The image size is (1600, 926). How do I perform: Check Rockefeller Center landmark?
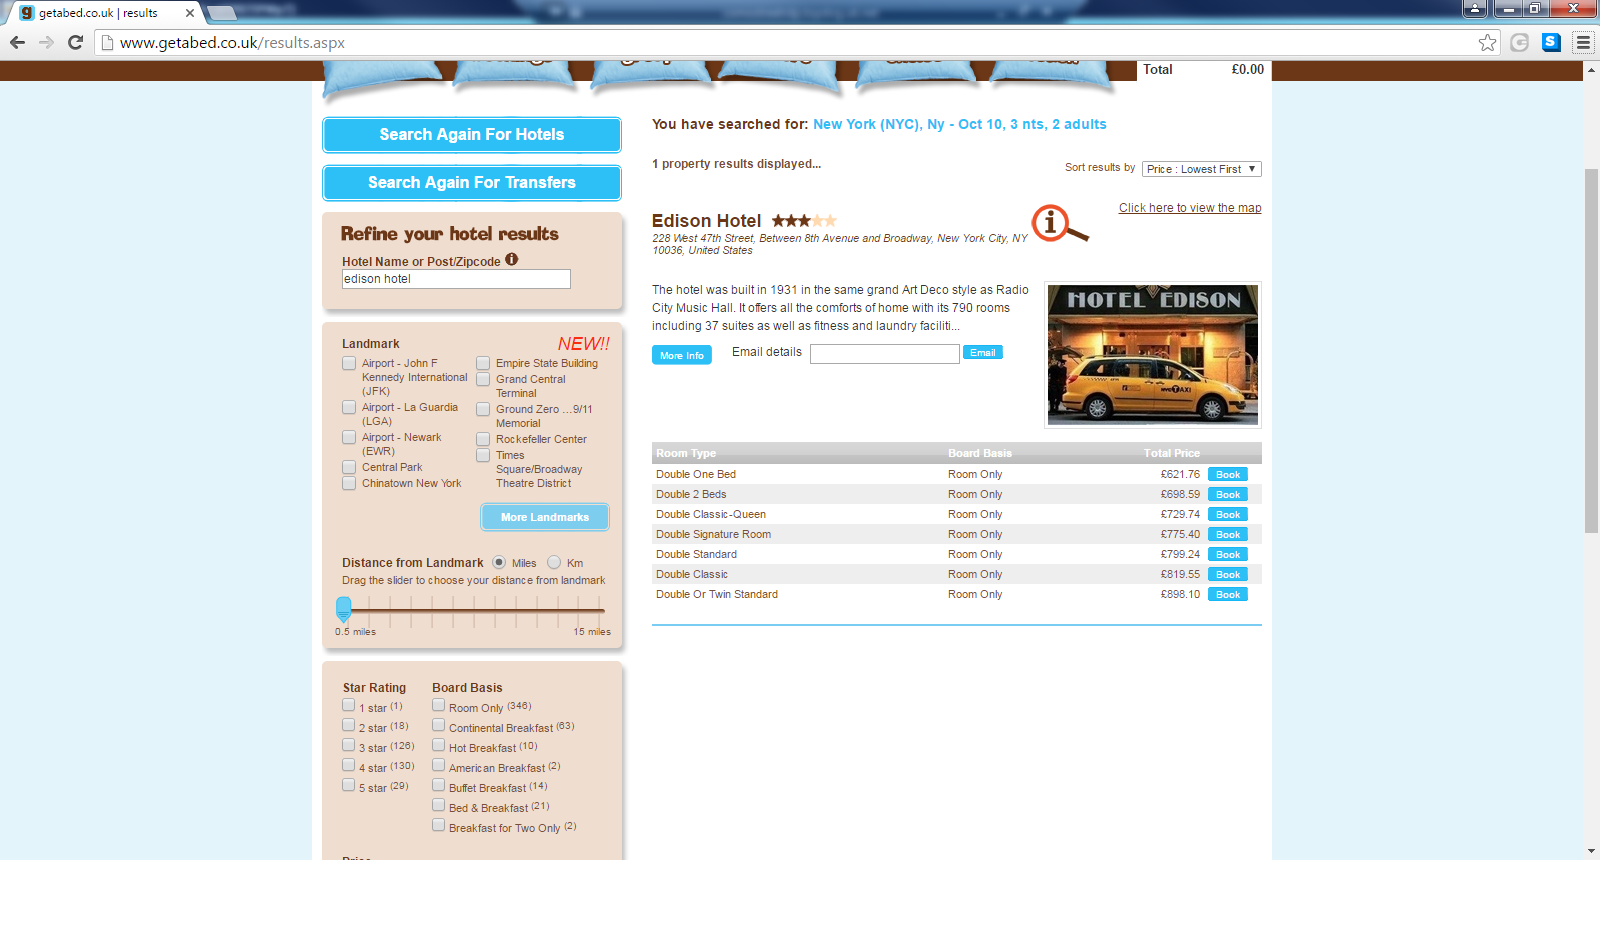483,439
